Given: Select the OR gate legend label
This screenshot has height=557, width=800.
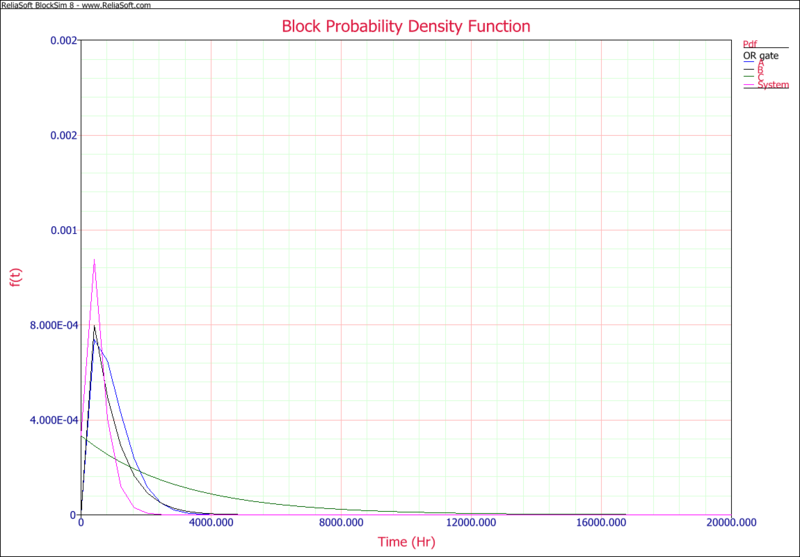Looking at the screenshot, I should (761, 56).
